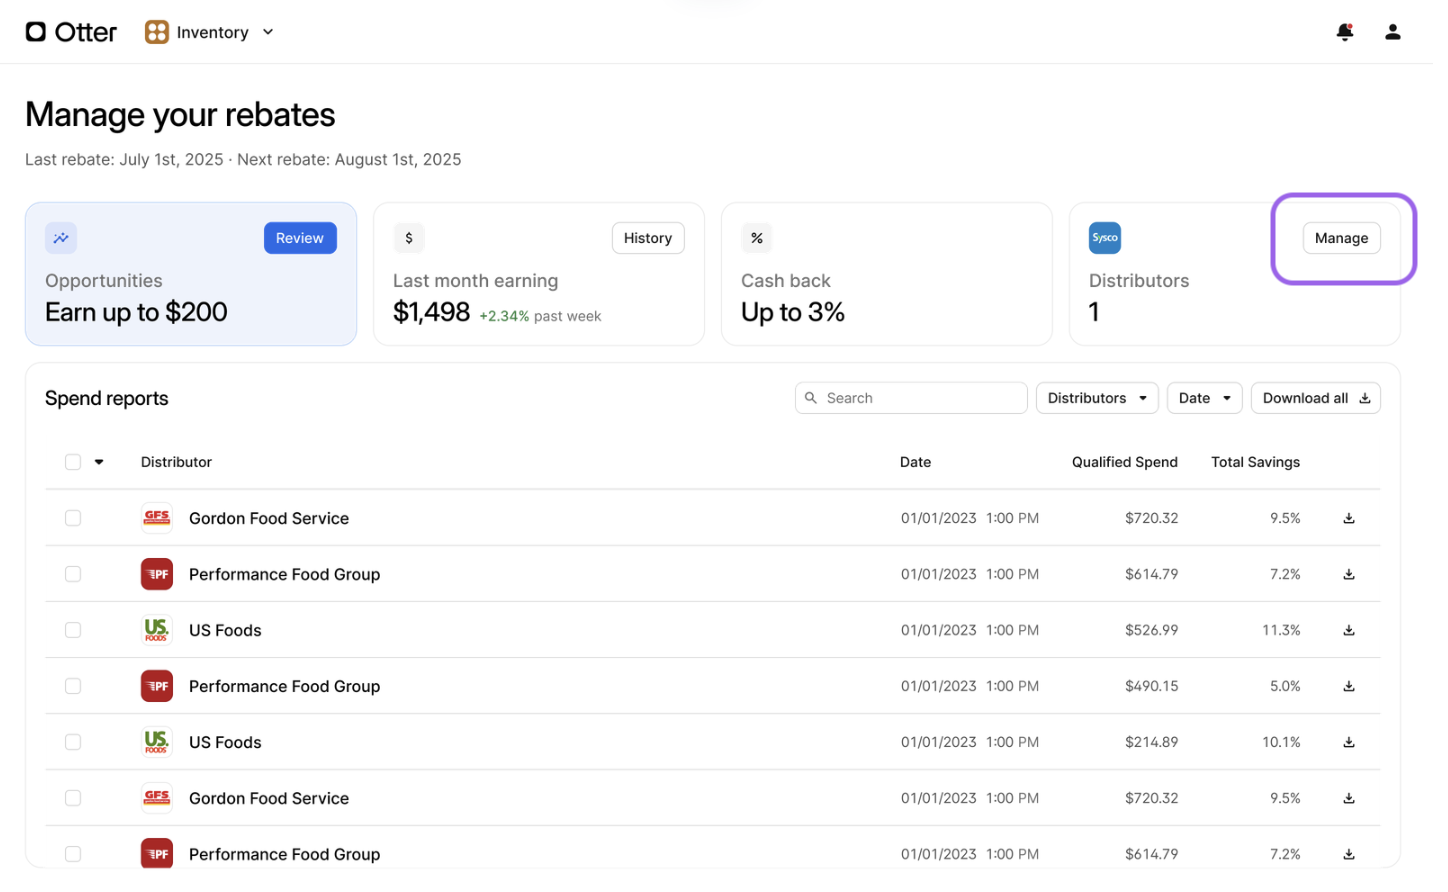Click the Search spend reports field

pos(910,397)
